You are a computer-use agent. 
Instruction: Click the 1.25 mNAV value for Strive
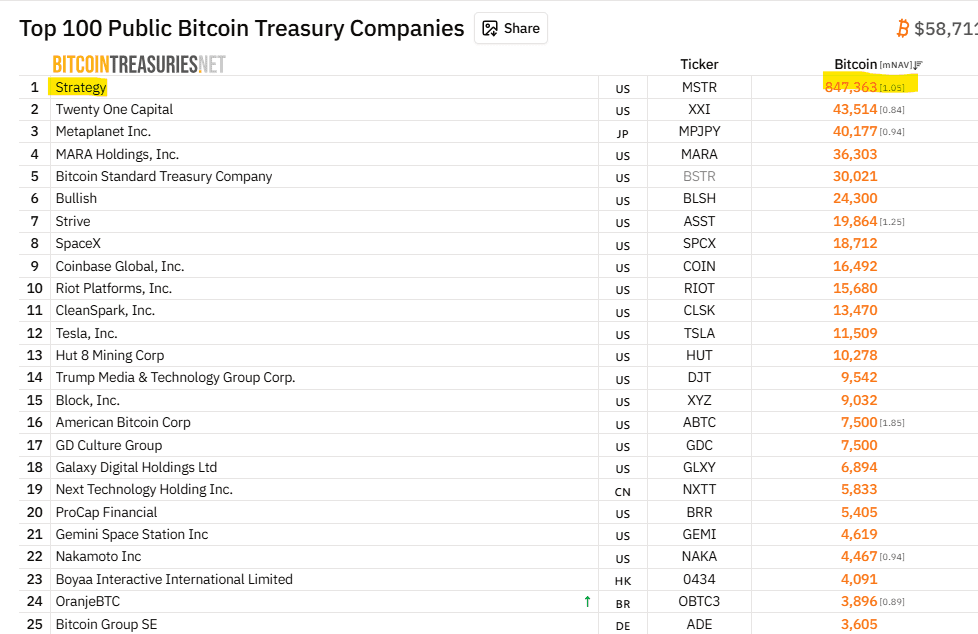(892, 222)
